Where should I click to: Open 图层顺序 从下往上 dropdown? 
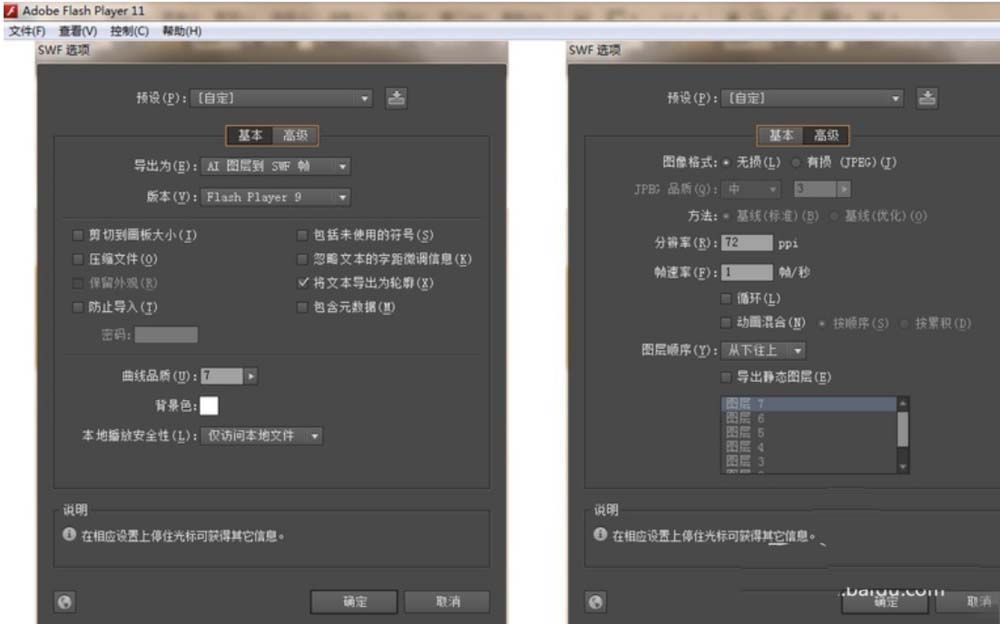tap(763, 350)
